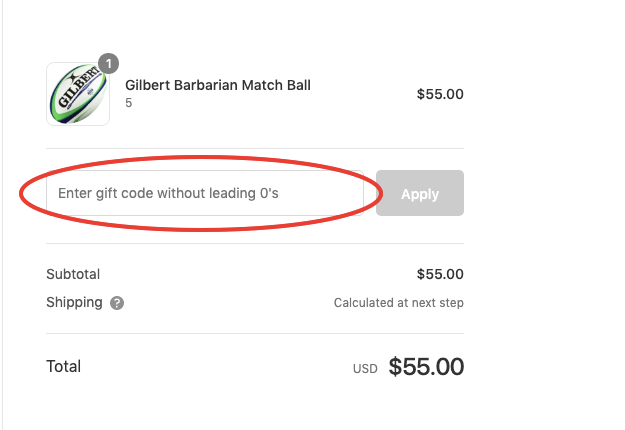The width and height of the screenshot is (625, 430).
Task: Click the Shipping label text
Action: pos(74,302)
